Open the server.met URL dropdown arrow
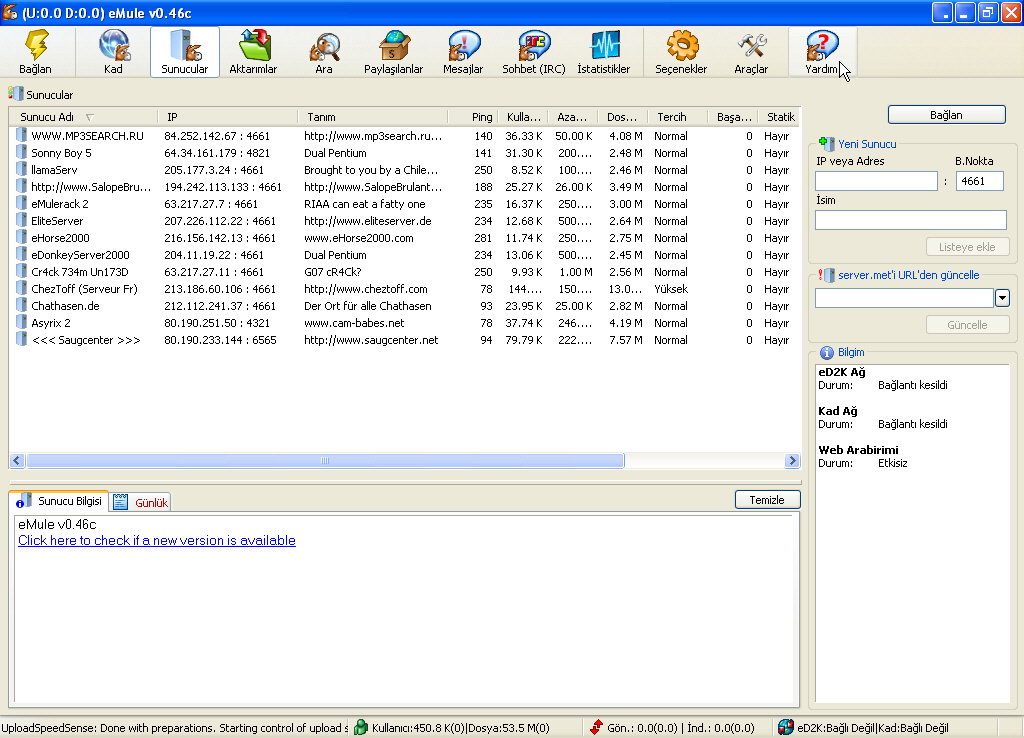This screenshot has width=1024, height=738. tap(1002, 298)
